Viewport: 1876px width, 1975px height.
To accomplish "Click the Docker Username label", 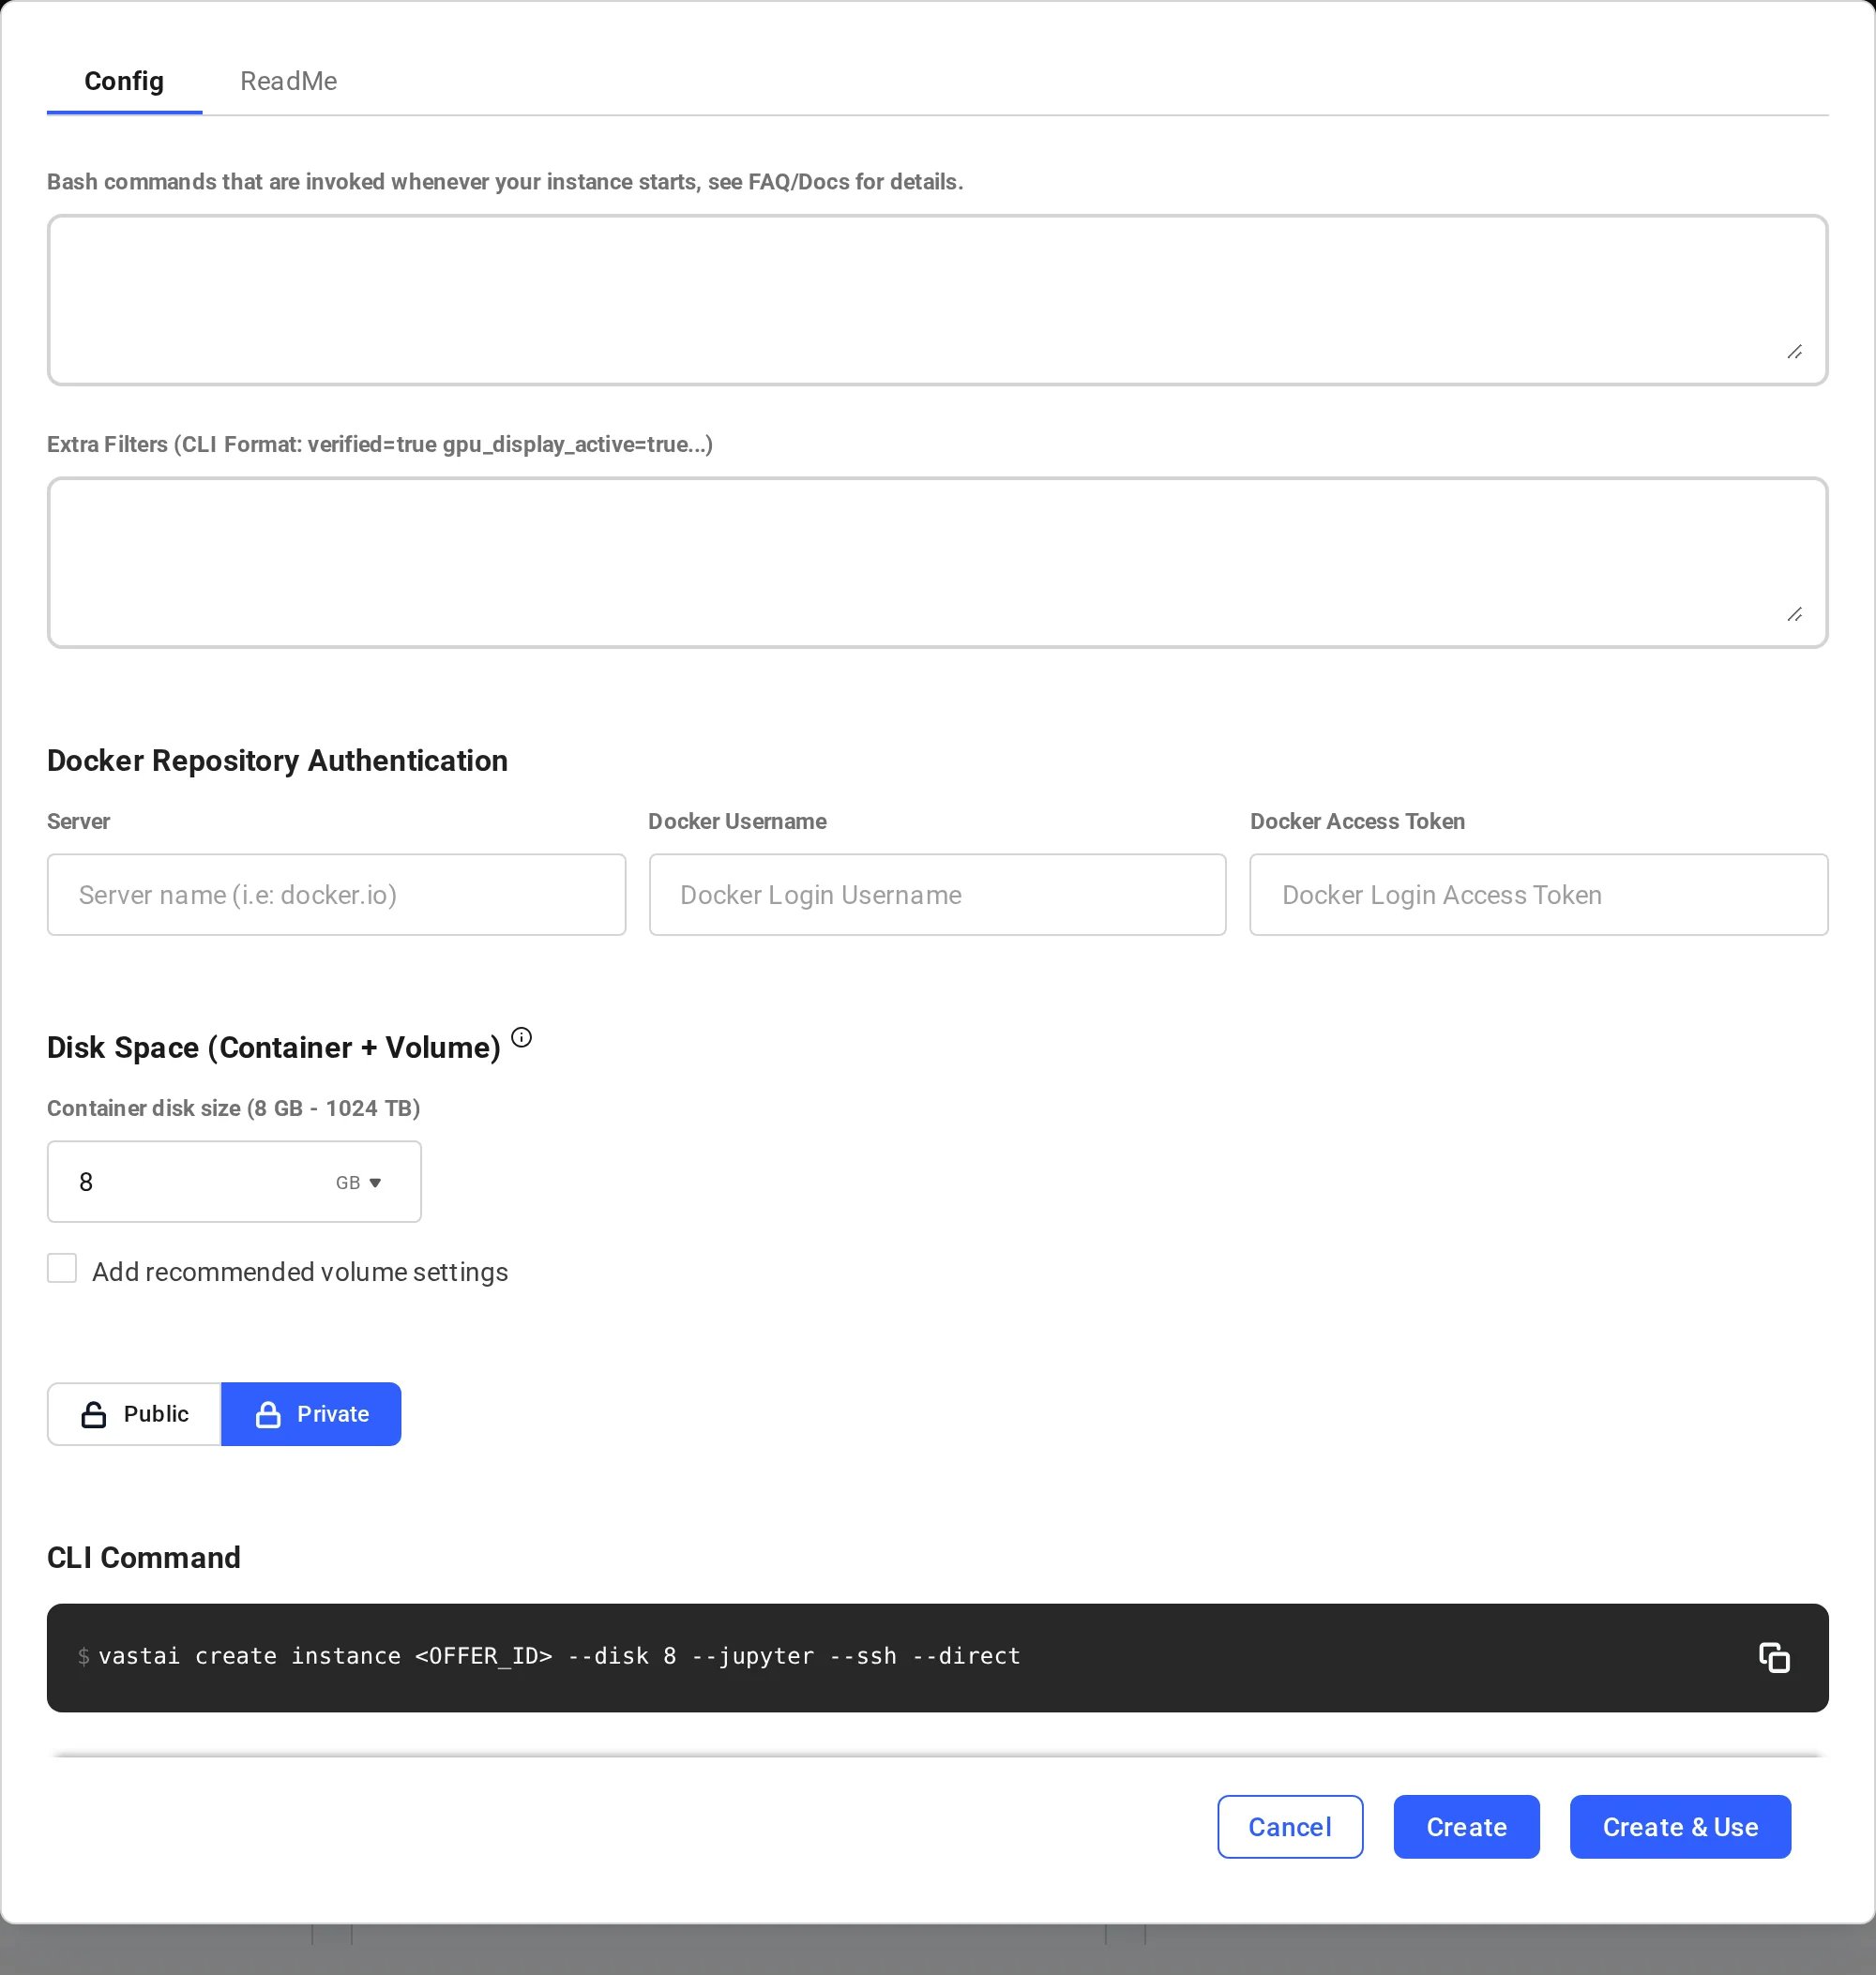I will click(737, 821).
